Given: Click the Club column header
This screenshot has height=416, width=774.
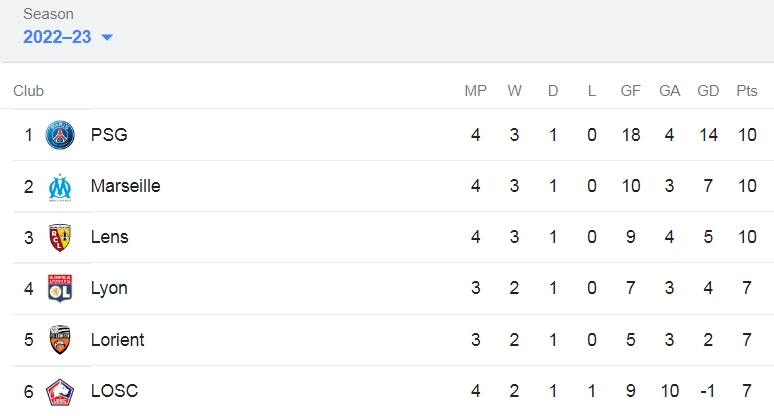Looking at the screenshot, I should (29, 91).
